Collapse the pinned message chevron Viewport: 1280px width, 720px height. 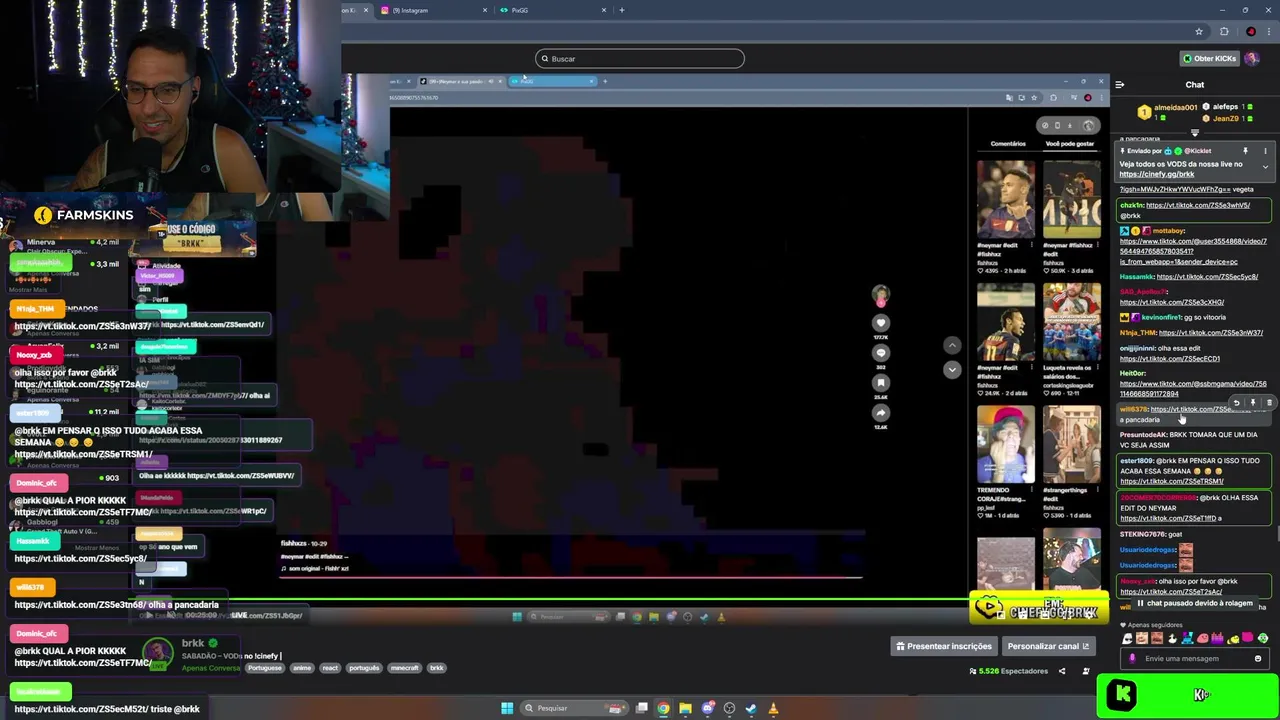1265,167
